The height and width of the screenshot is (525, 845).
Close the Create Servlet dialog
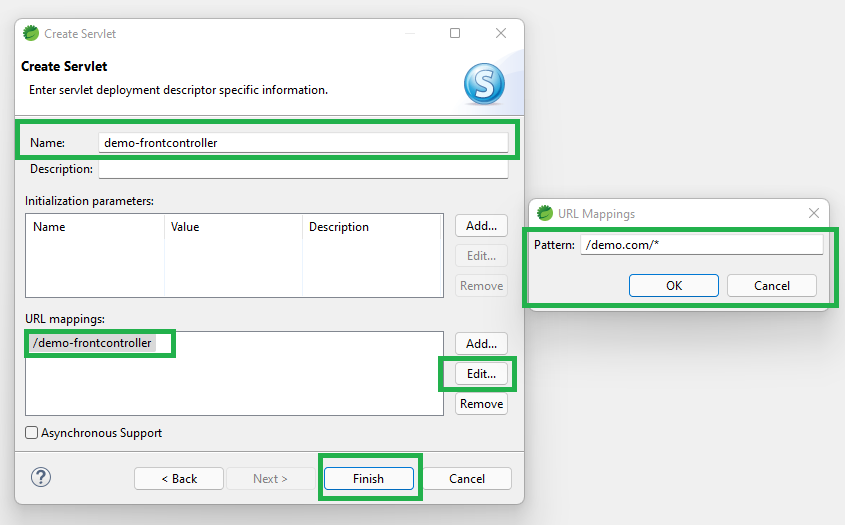[x=501, y=33]
